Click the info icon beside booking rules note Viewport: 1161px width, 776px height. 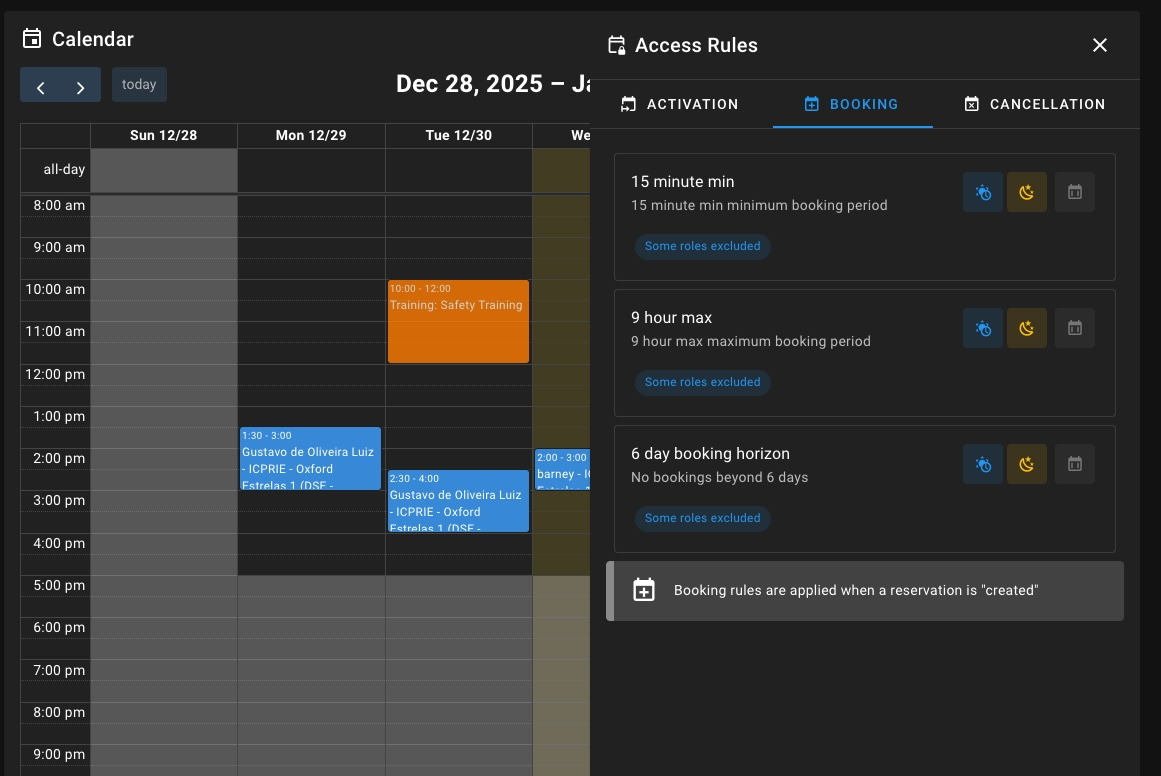coord(644,590)
